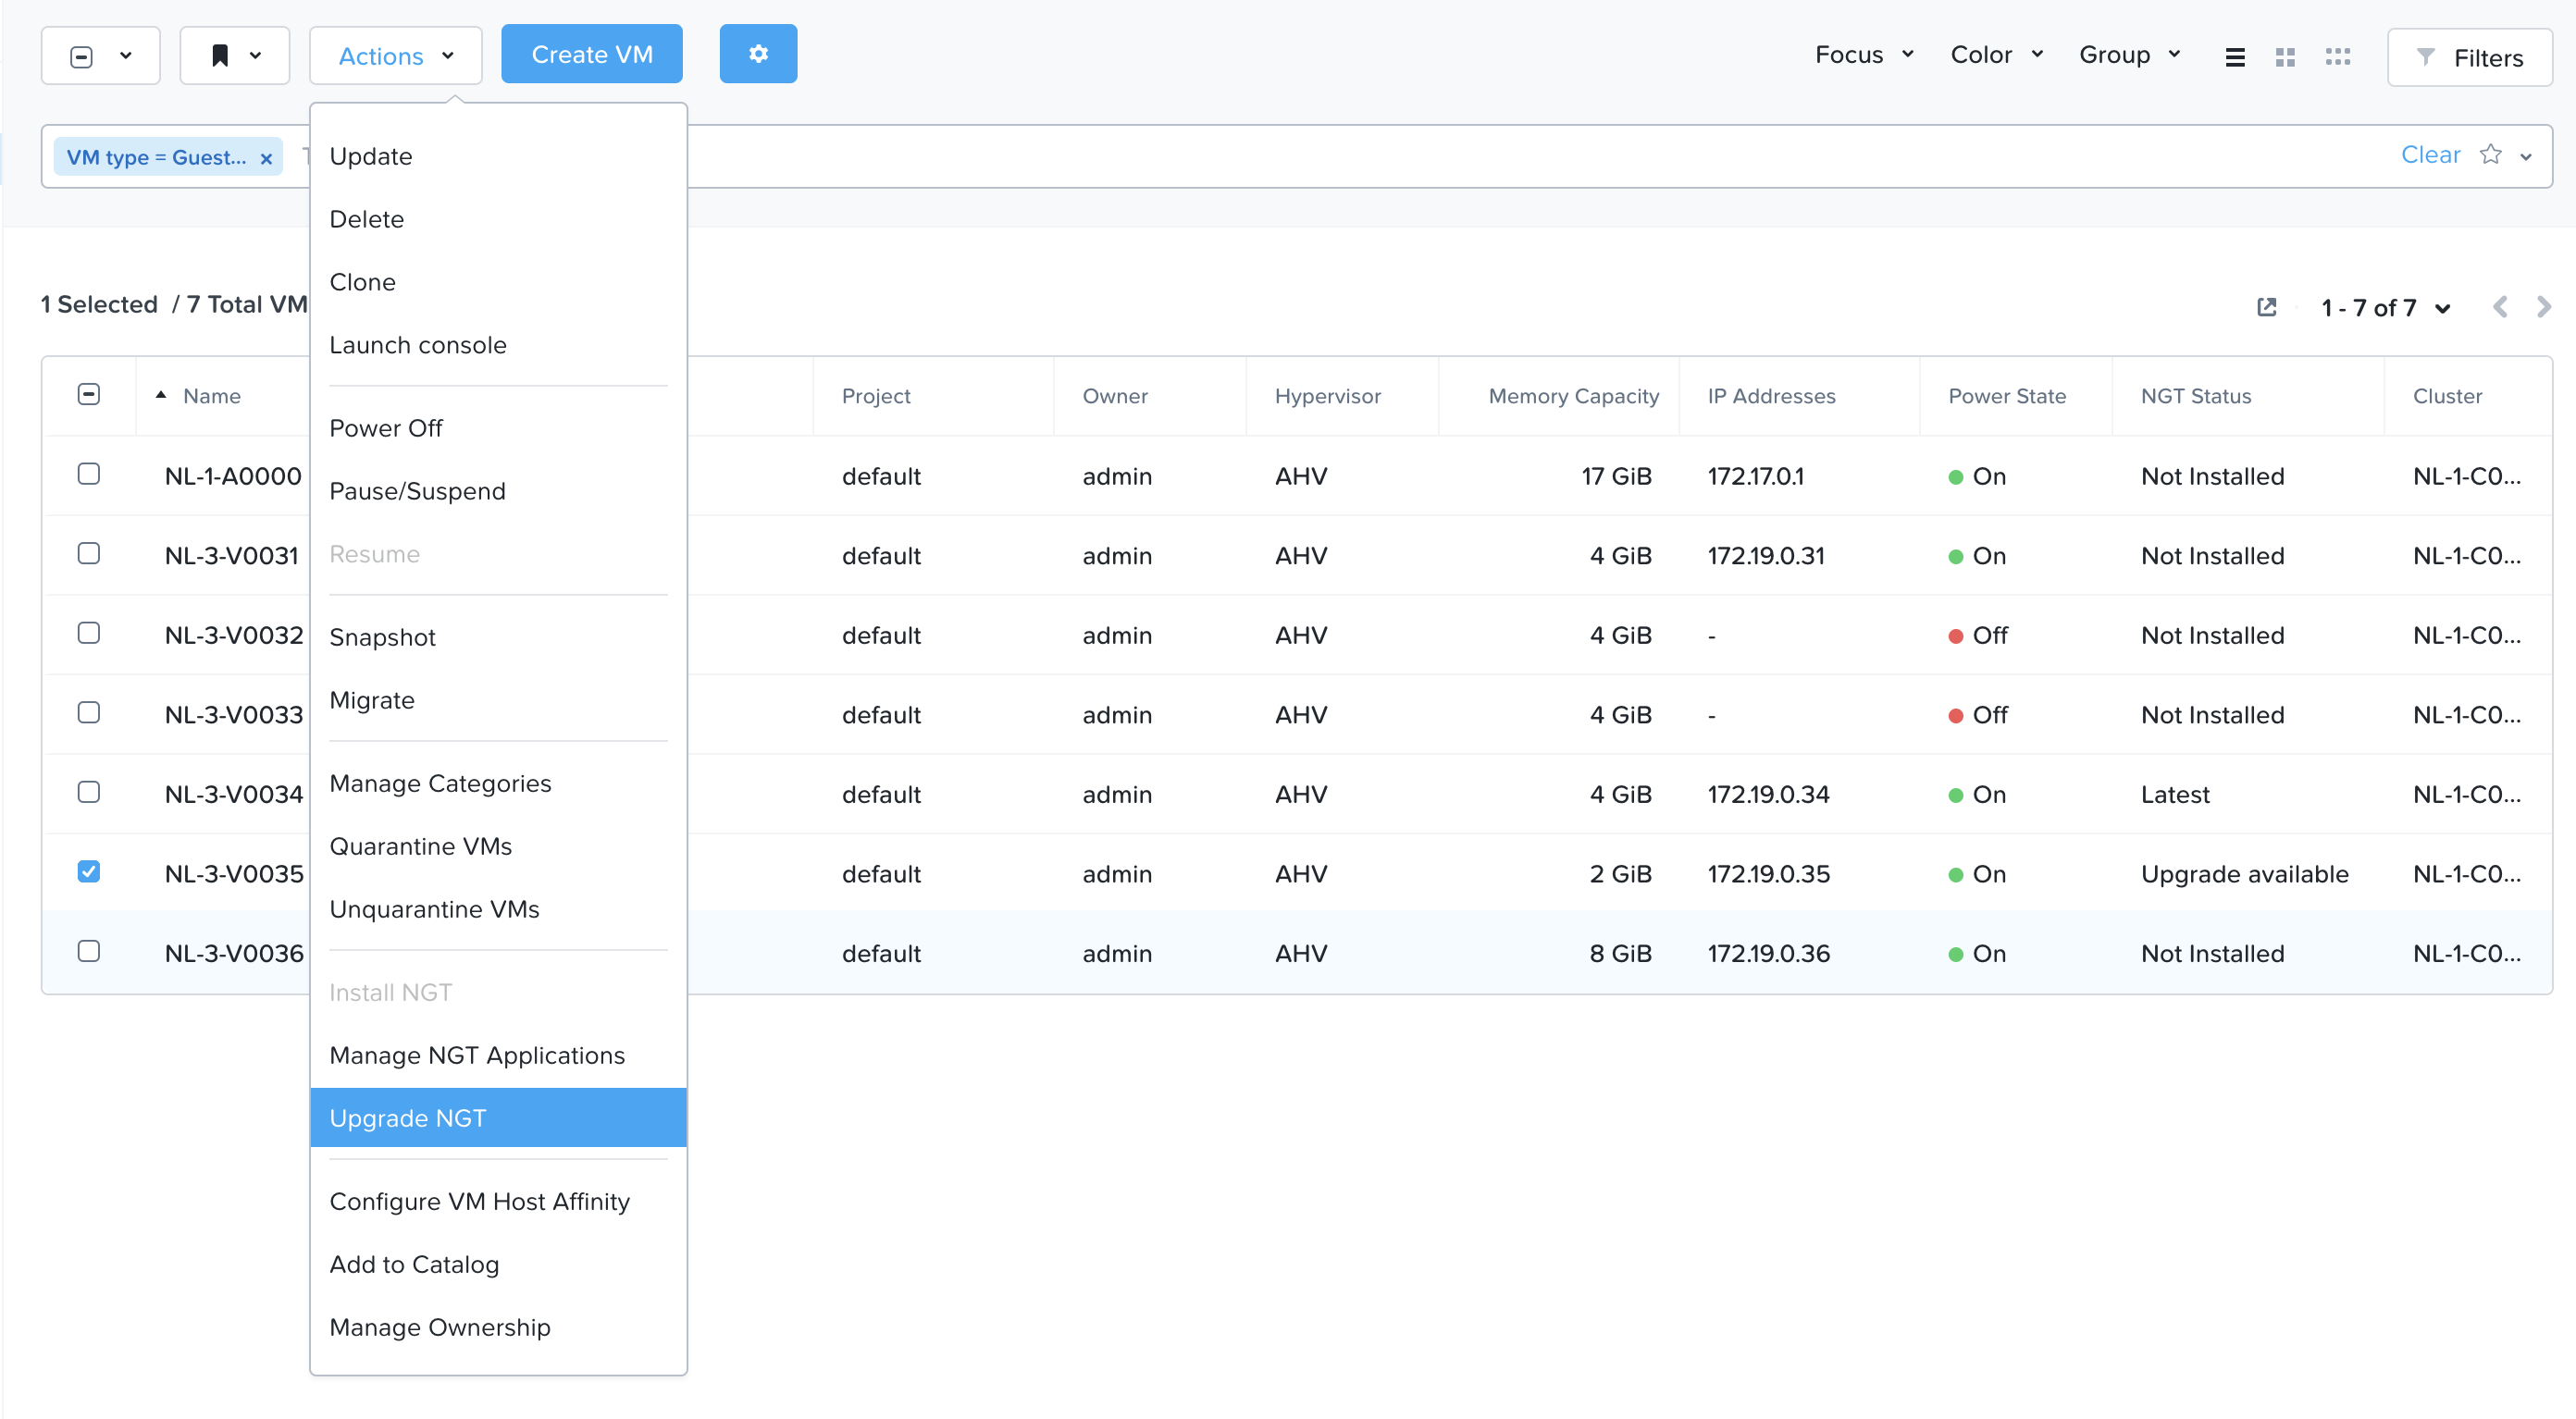Image resolution: width=2576 pixels, height=1419 pixels.
Task: Choose Manage Ownership menu item
Action: click(498, 1327)
